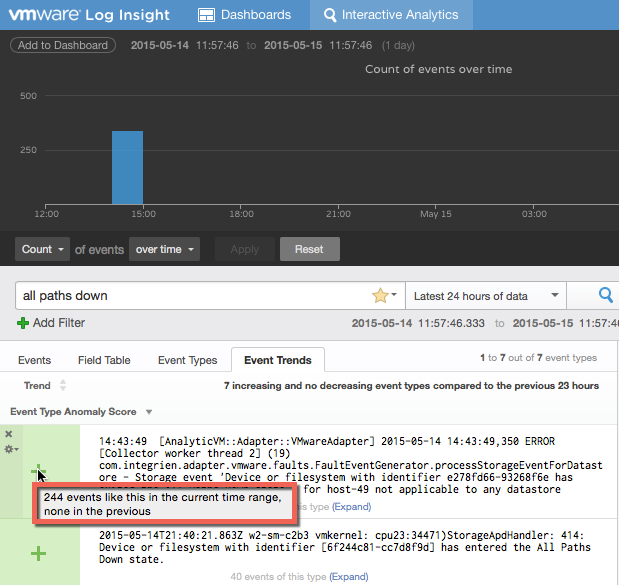Click the AnalyticVM VMwareAdapter ERROR event text

click(351, 465)
